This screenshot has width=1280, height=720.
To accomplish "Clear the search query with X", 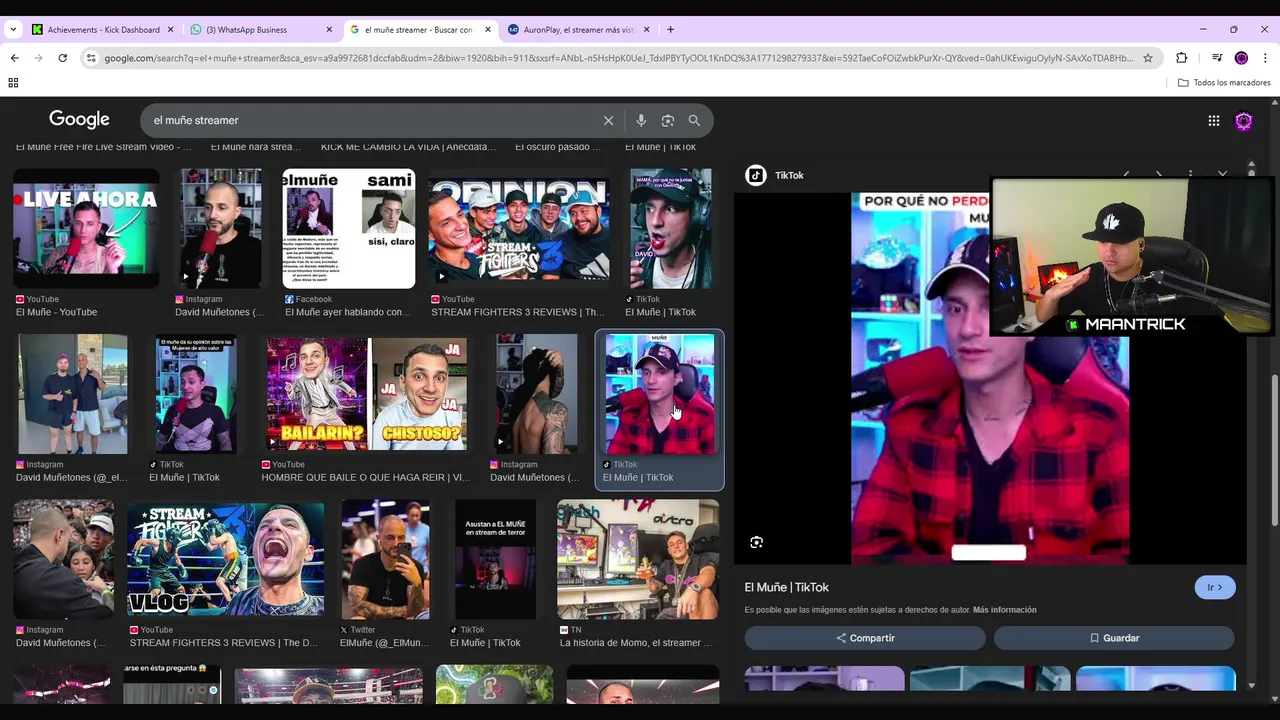I will coord(608,120).
